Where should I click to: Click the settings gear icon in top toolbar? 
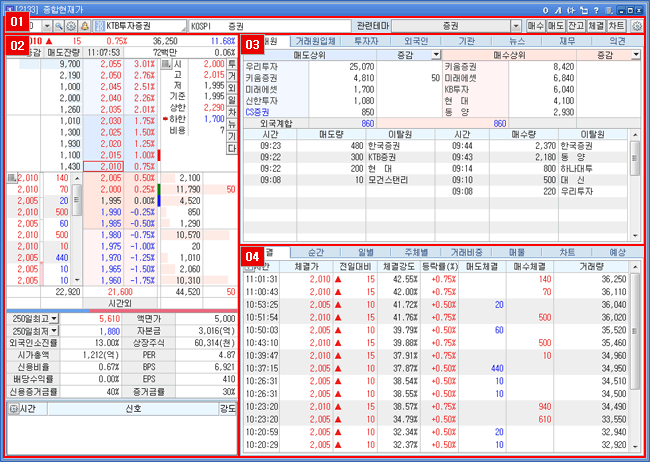tap(637, 25)
